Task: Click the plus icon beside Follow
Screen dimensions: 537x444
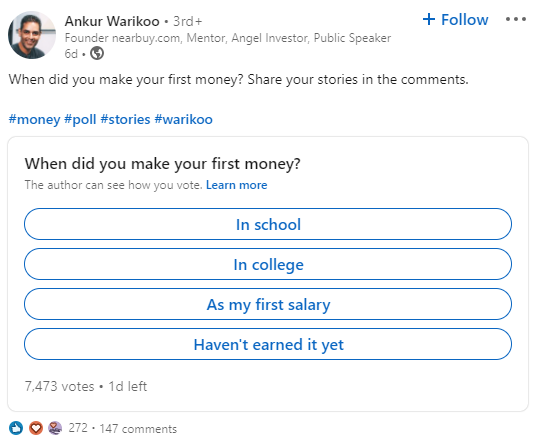Action: point(429,19)
